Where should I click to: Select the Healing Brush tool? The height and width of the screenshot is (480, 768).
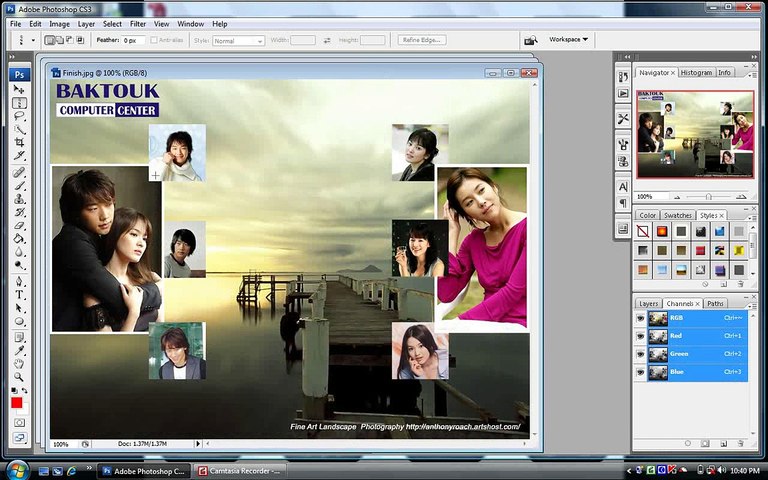[x=19, y=172]
